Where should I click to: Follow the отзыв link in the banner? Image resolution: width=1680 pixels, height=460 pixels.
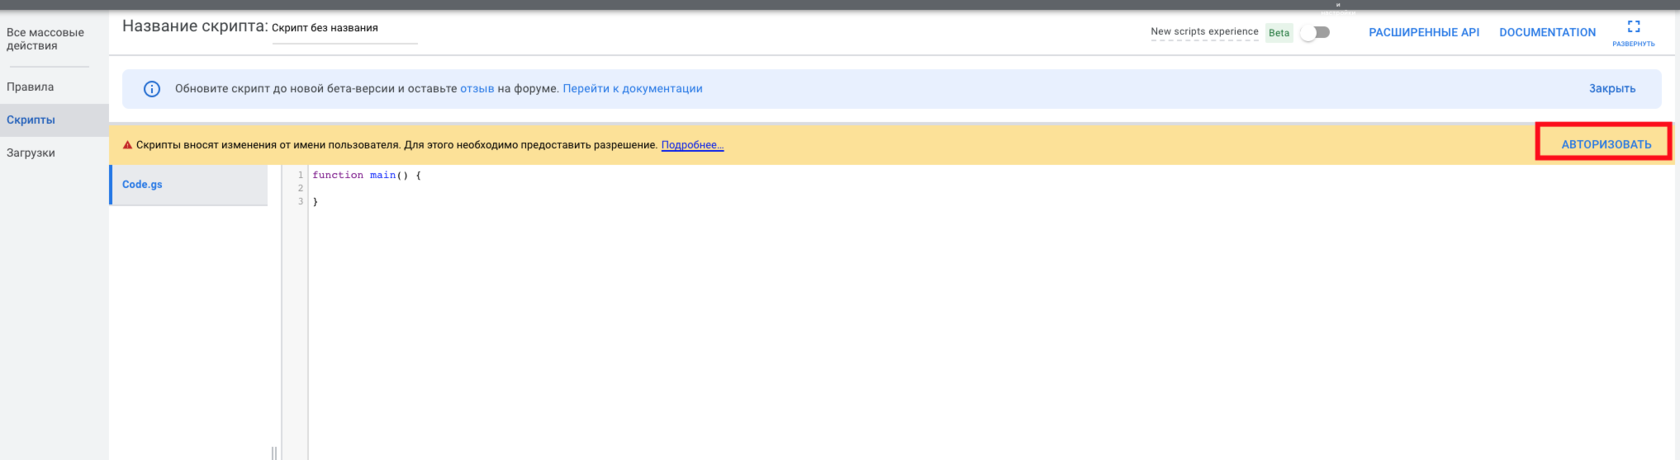pos(477,89)
